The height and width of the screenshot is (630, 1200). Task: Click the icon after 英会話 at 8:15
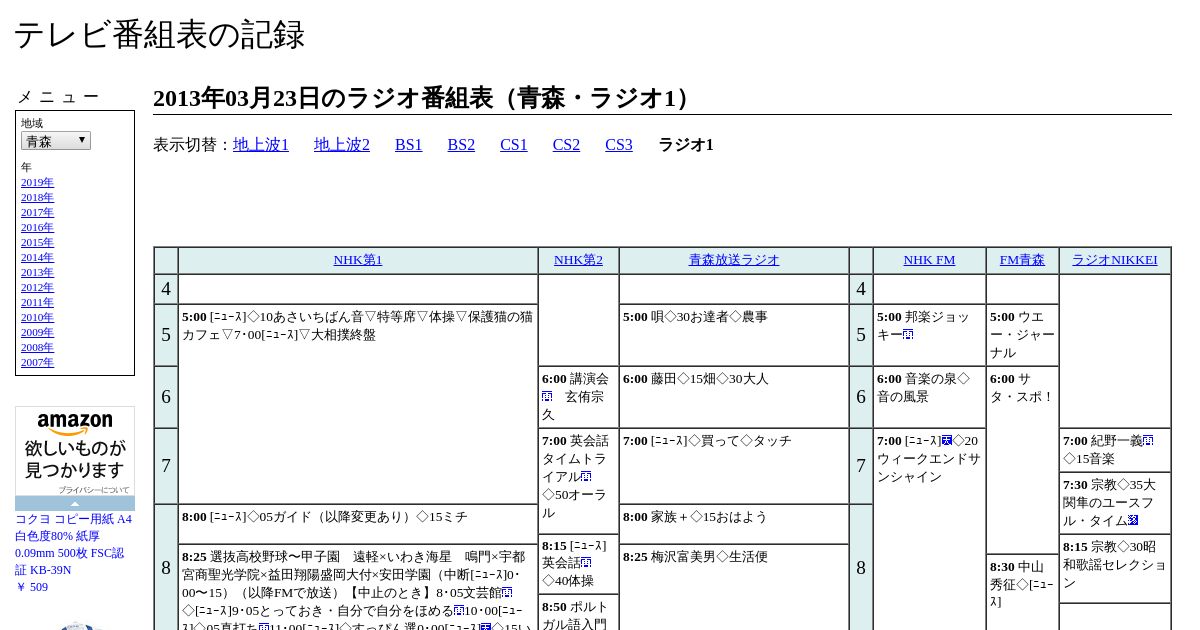click(x=585, y=563)
